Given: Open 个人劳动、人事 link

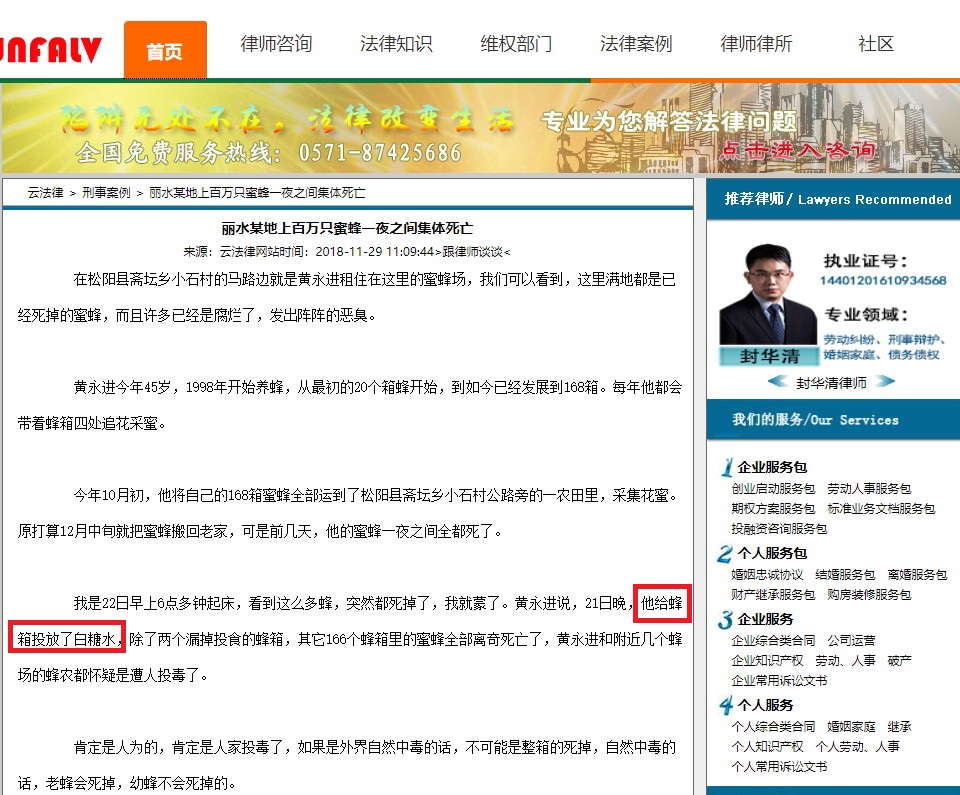Looking at the screenshot, I should click(x=857, y=747).
